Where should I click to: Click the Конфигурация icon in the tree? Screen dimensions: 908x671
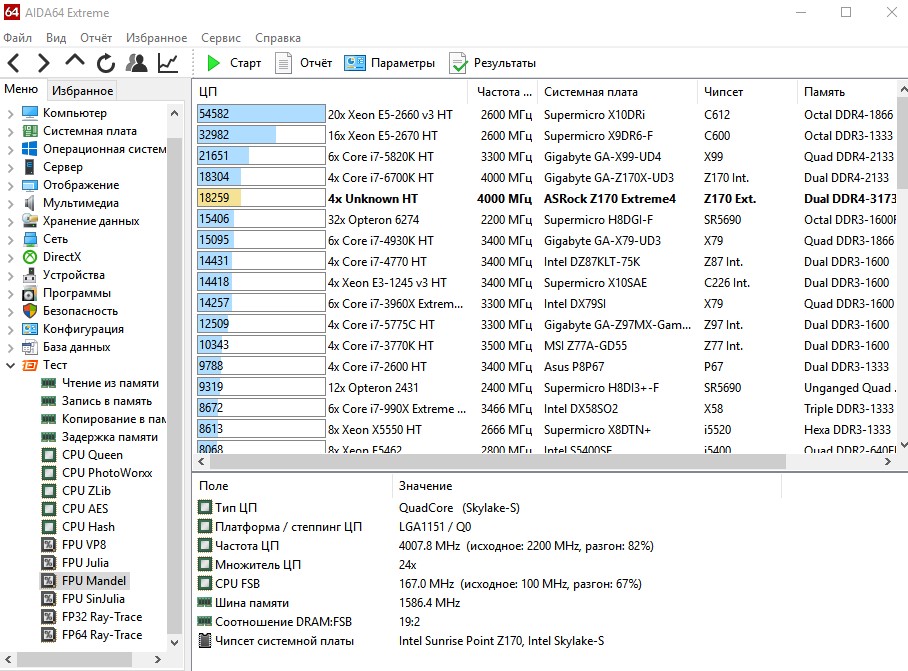point(30,329)
